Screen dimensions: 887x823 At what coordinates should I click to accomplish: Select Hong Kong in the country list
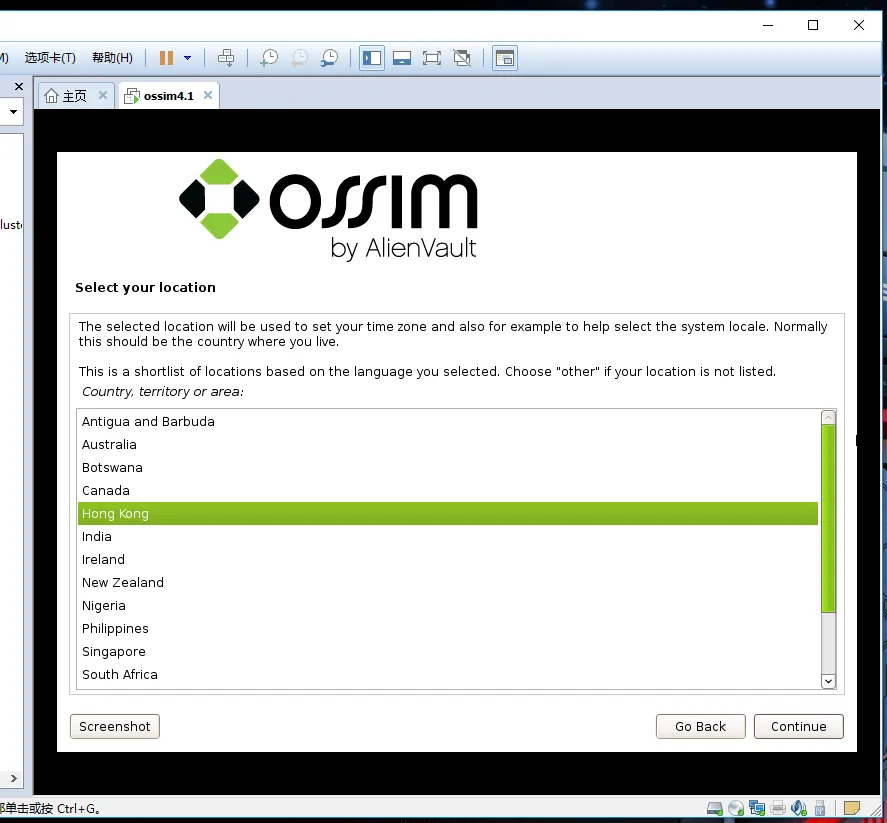[448, 514]
